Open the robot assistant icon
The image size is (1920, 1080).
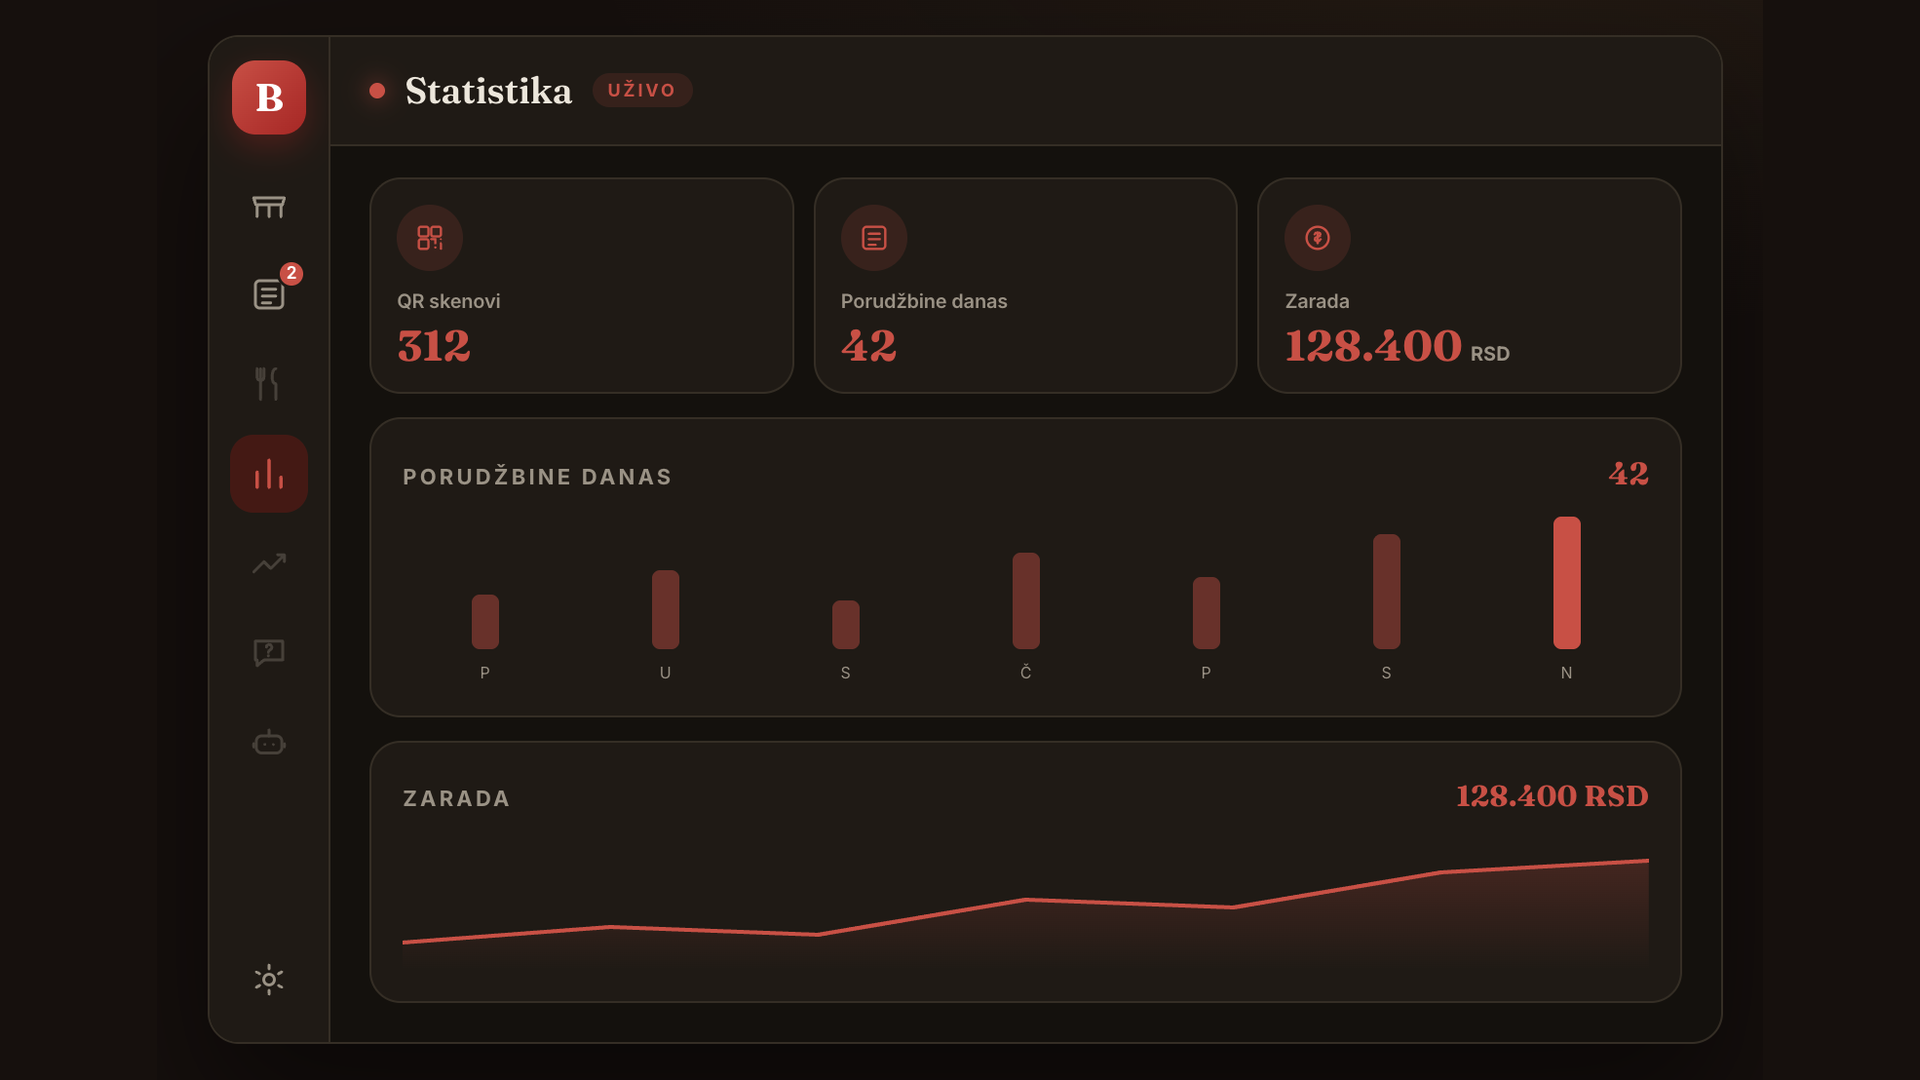[x=269, y=743]
